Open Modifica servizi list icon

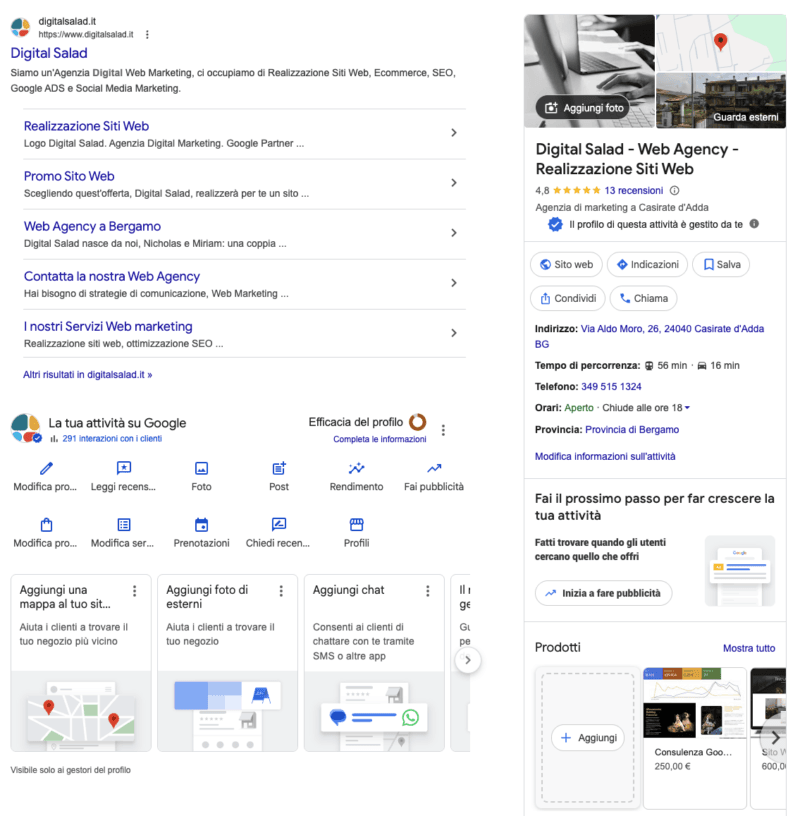coord(123,525)
